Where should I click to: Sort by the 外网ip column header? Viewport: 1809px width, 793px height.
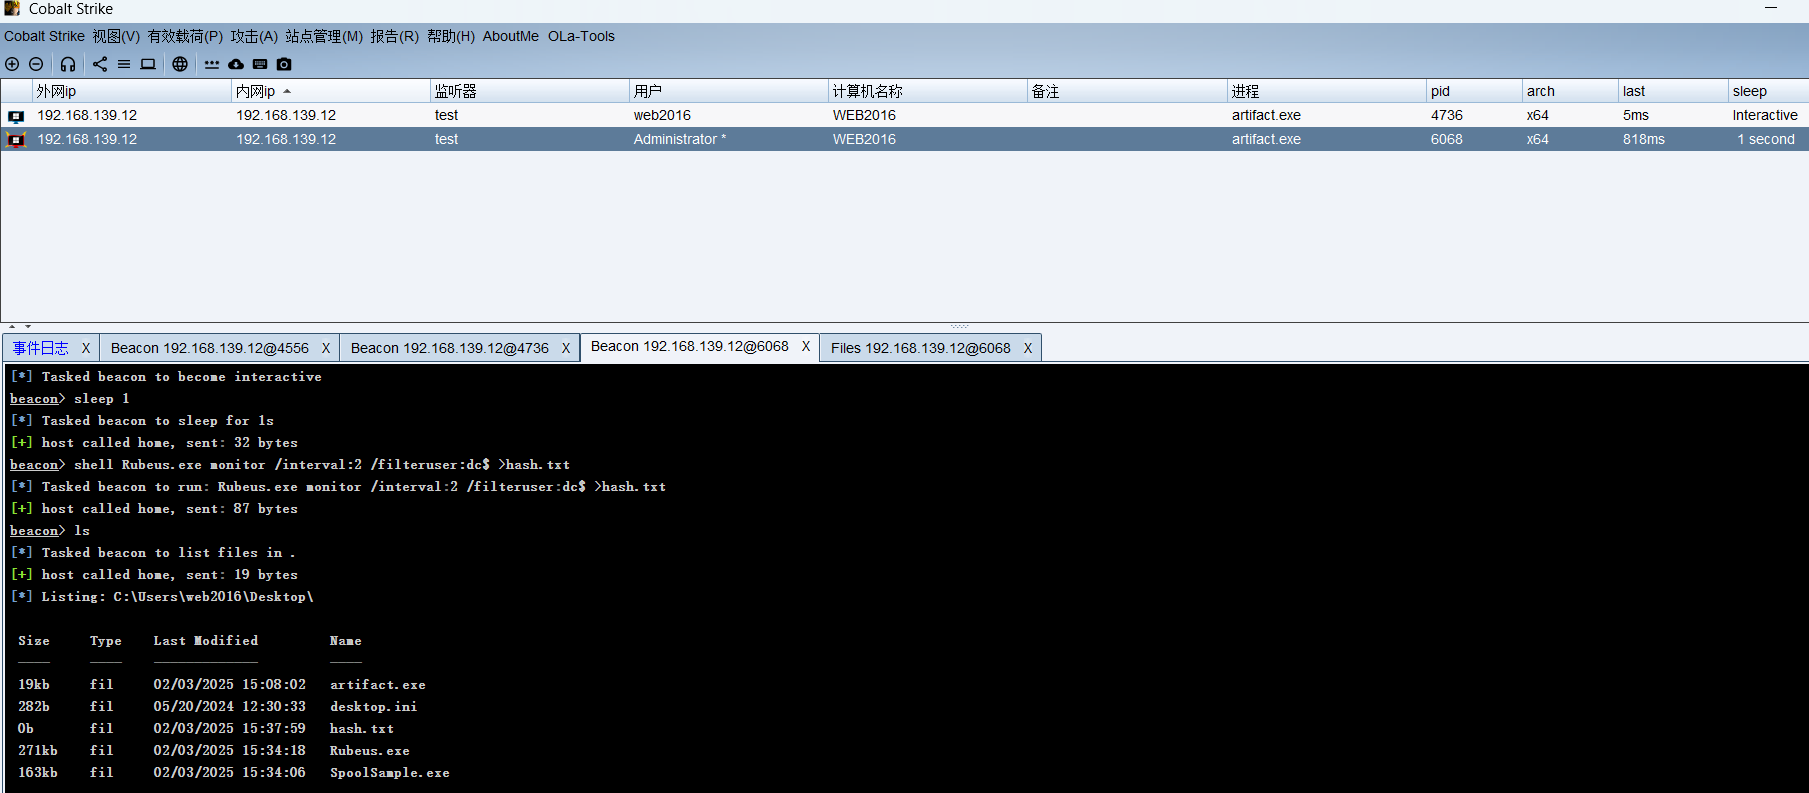(x=132, y=91)
